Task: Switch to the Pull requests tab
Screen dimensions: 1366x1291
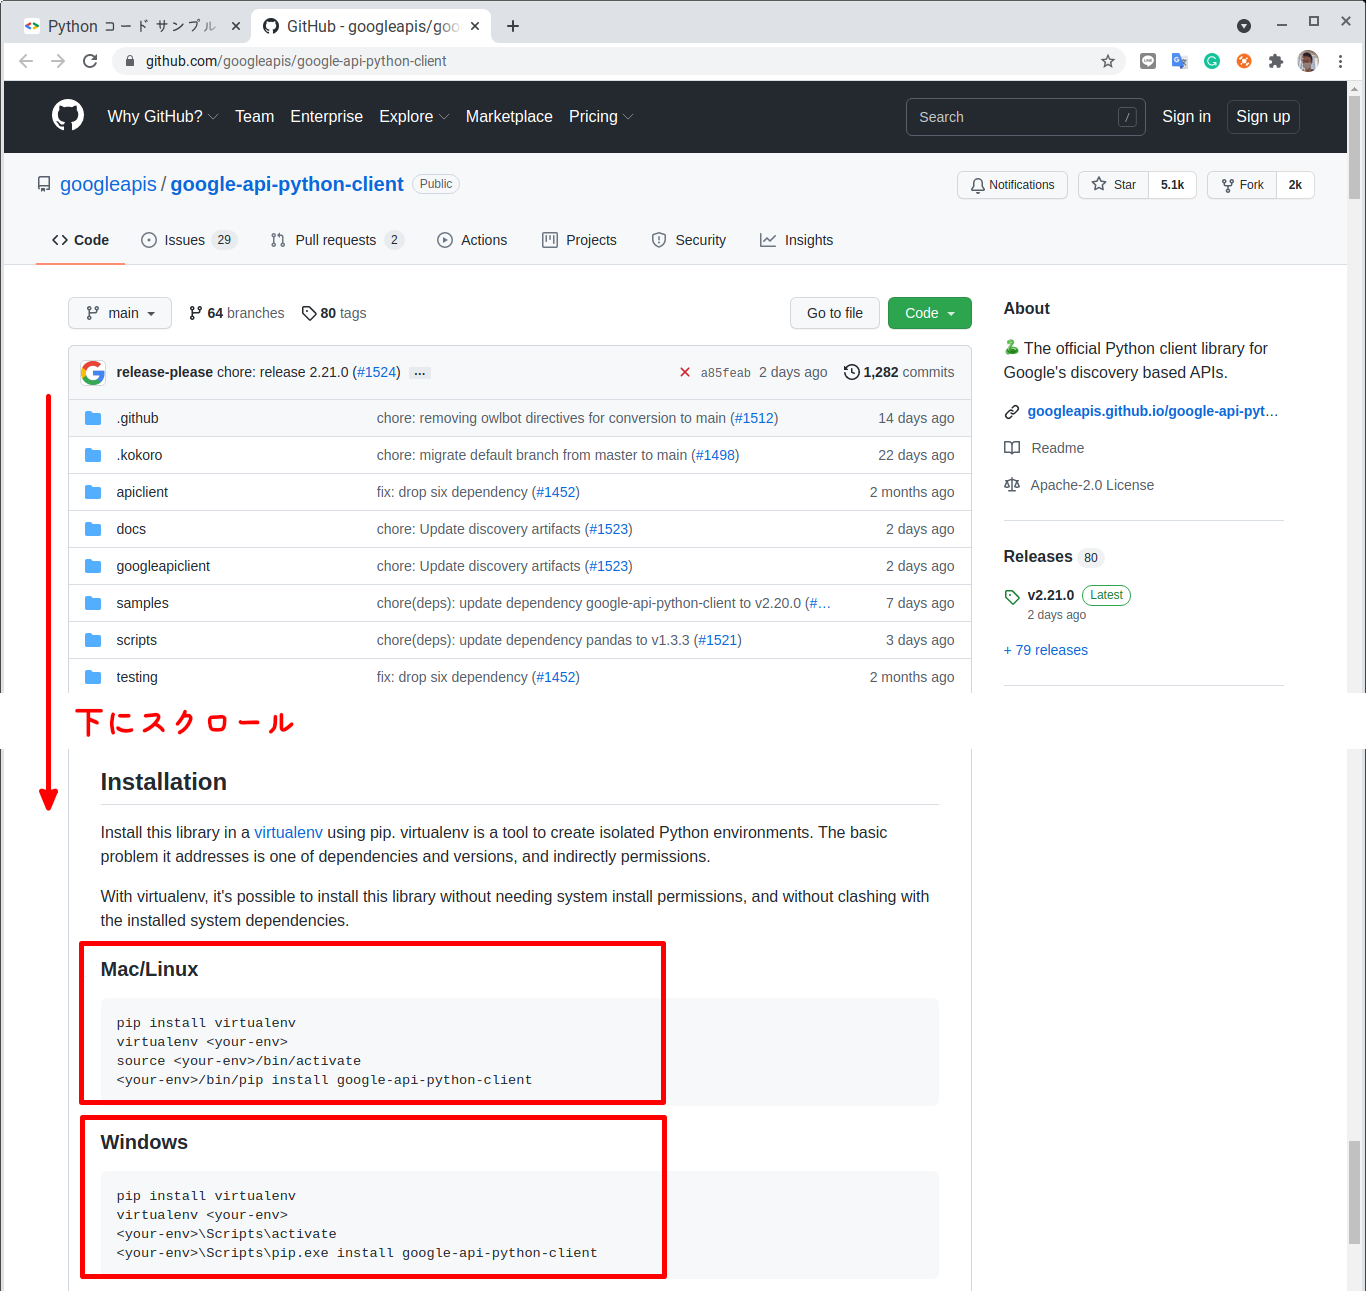Action: click(335, 240)
